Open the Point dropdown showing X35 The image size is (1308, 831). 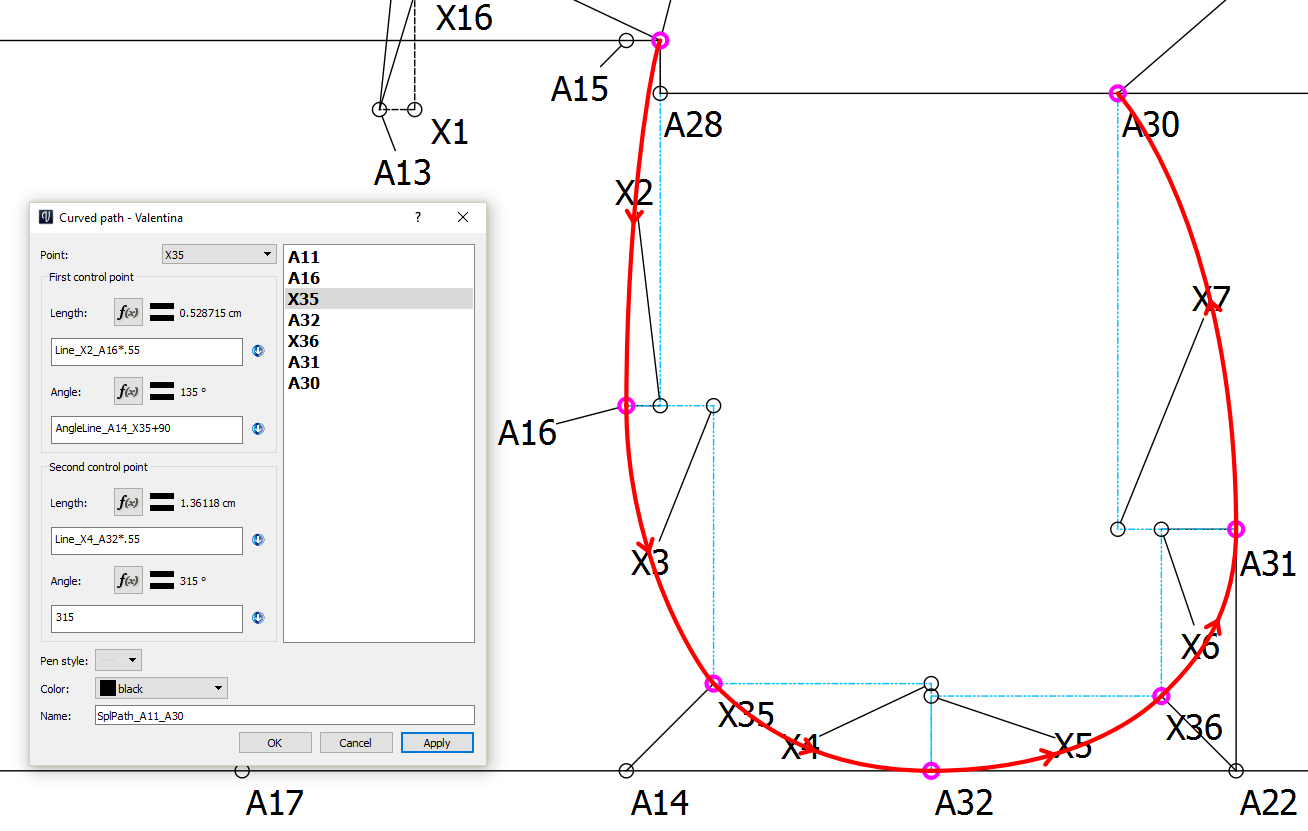[x=218, y=255]
